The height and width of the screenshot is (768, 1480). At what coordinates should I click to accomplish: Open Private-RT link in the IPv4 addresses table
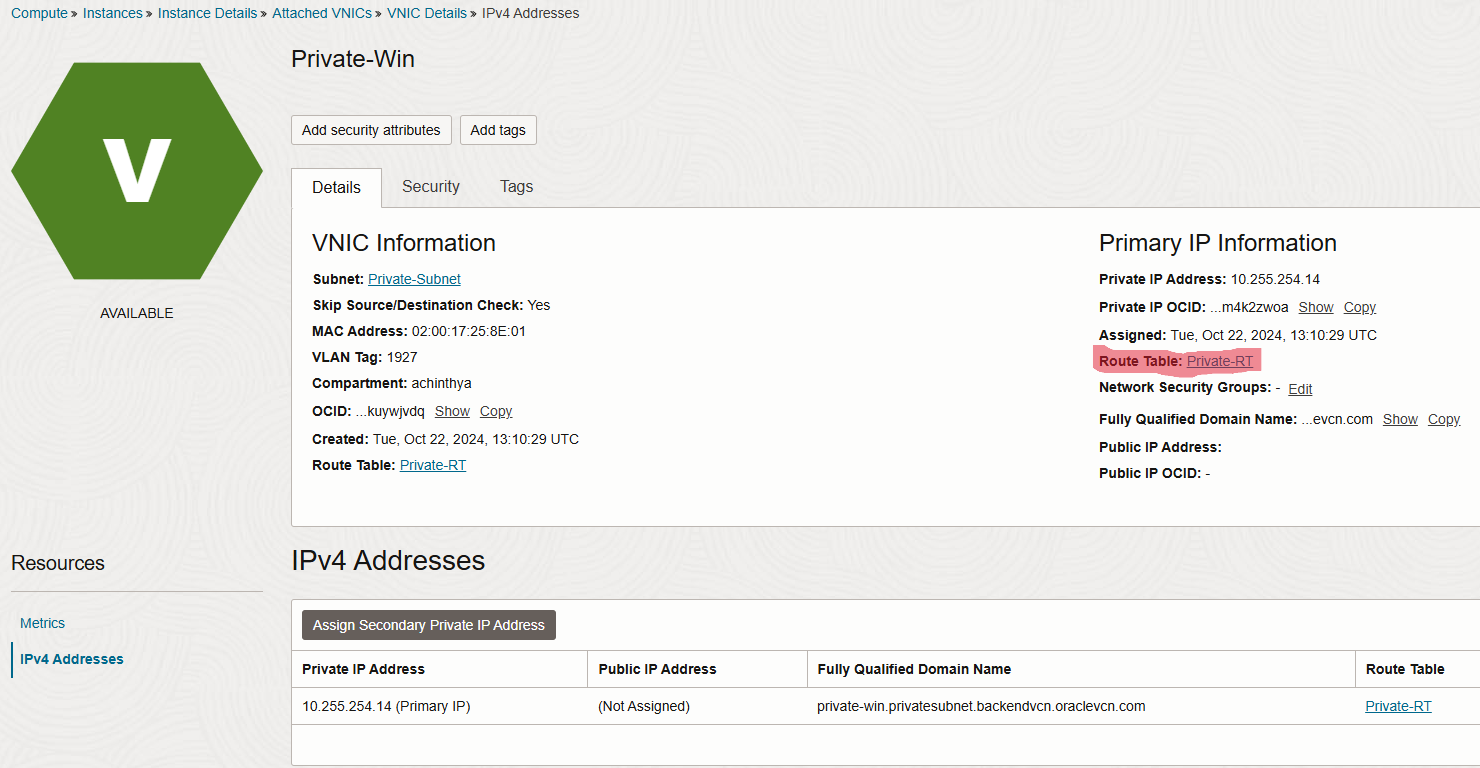[1397, 705]
